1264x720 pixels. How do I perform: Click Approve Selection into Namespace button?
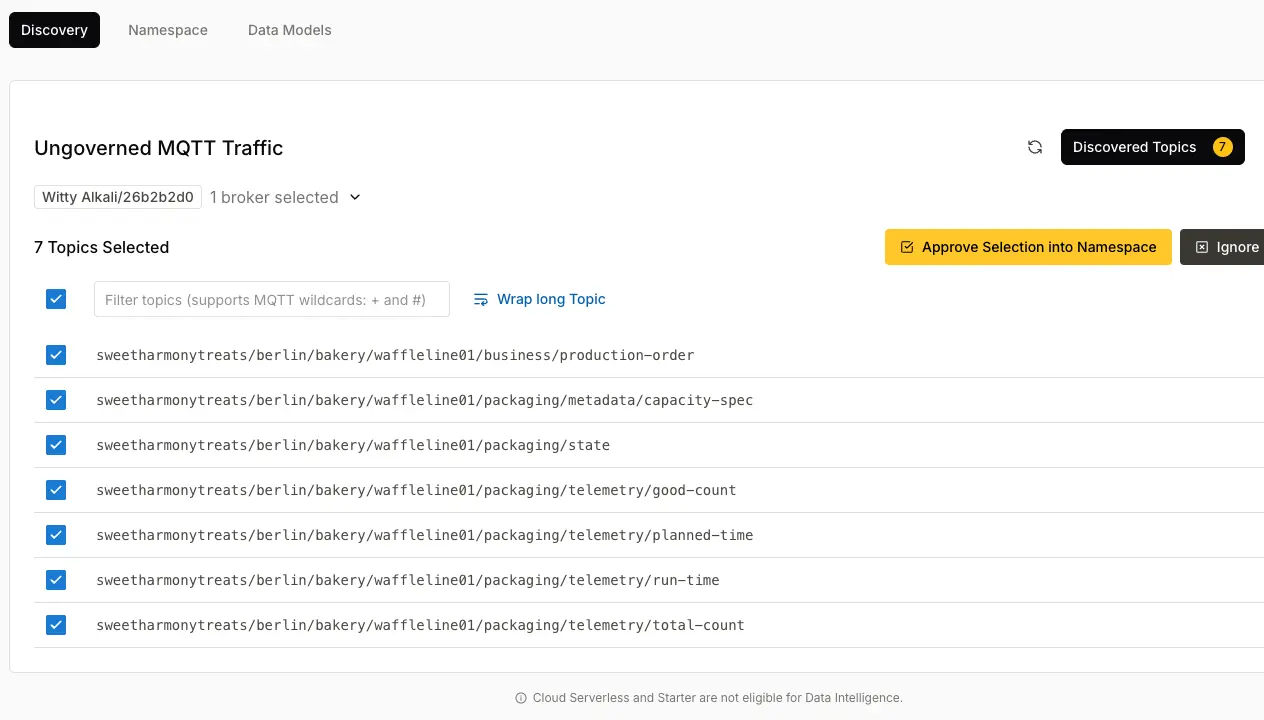coord(1028,247)
